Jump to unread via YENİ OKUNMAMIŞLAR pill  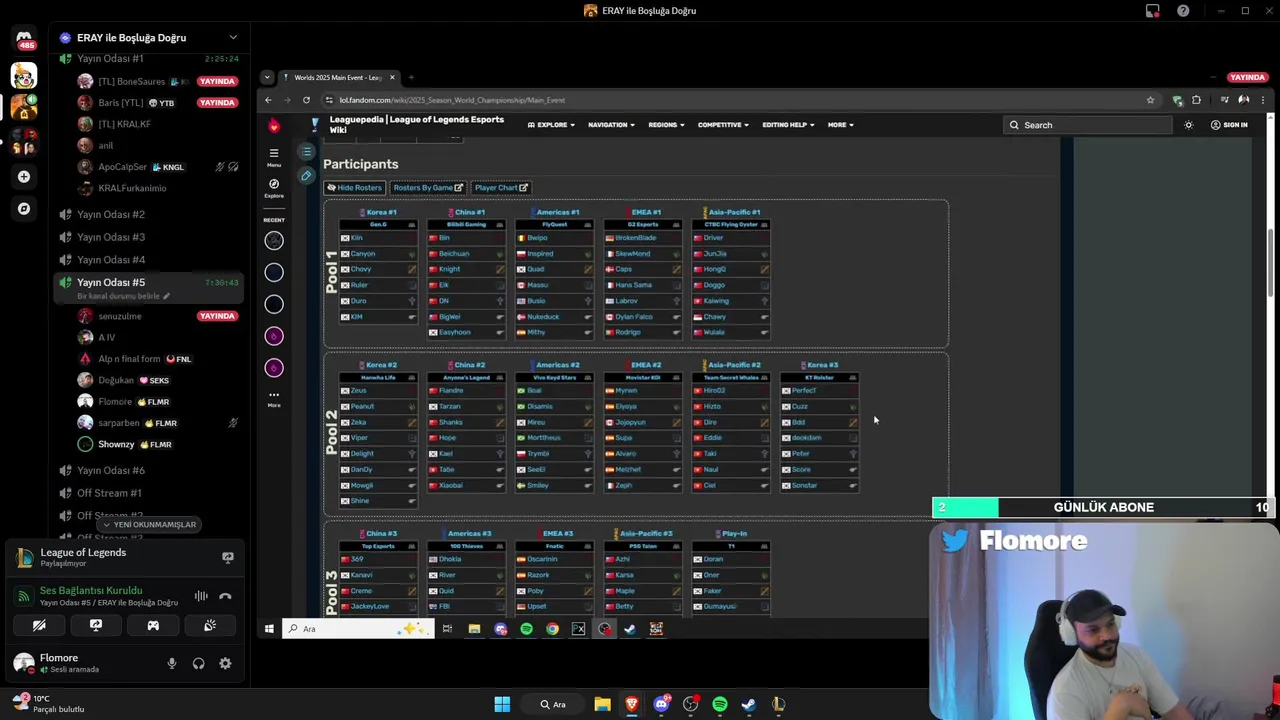coord(149,525)
